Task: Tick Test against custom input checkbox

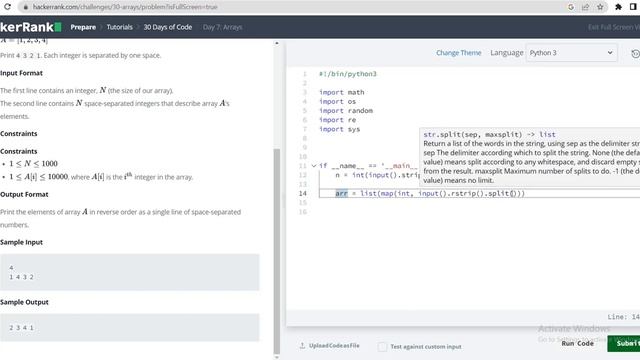Action: 382,347
